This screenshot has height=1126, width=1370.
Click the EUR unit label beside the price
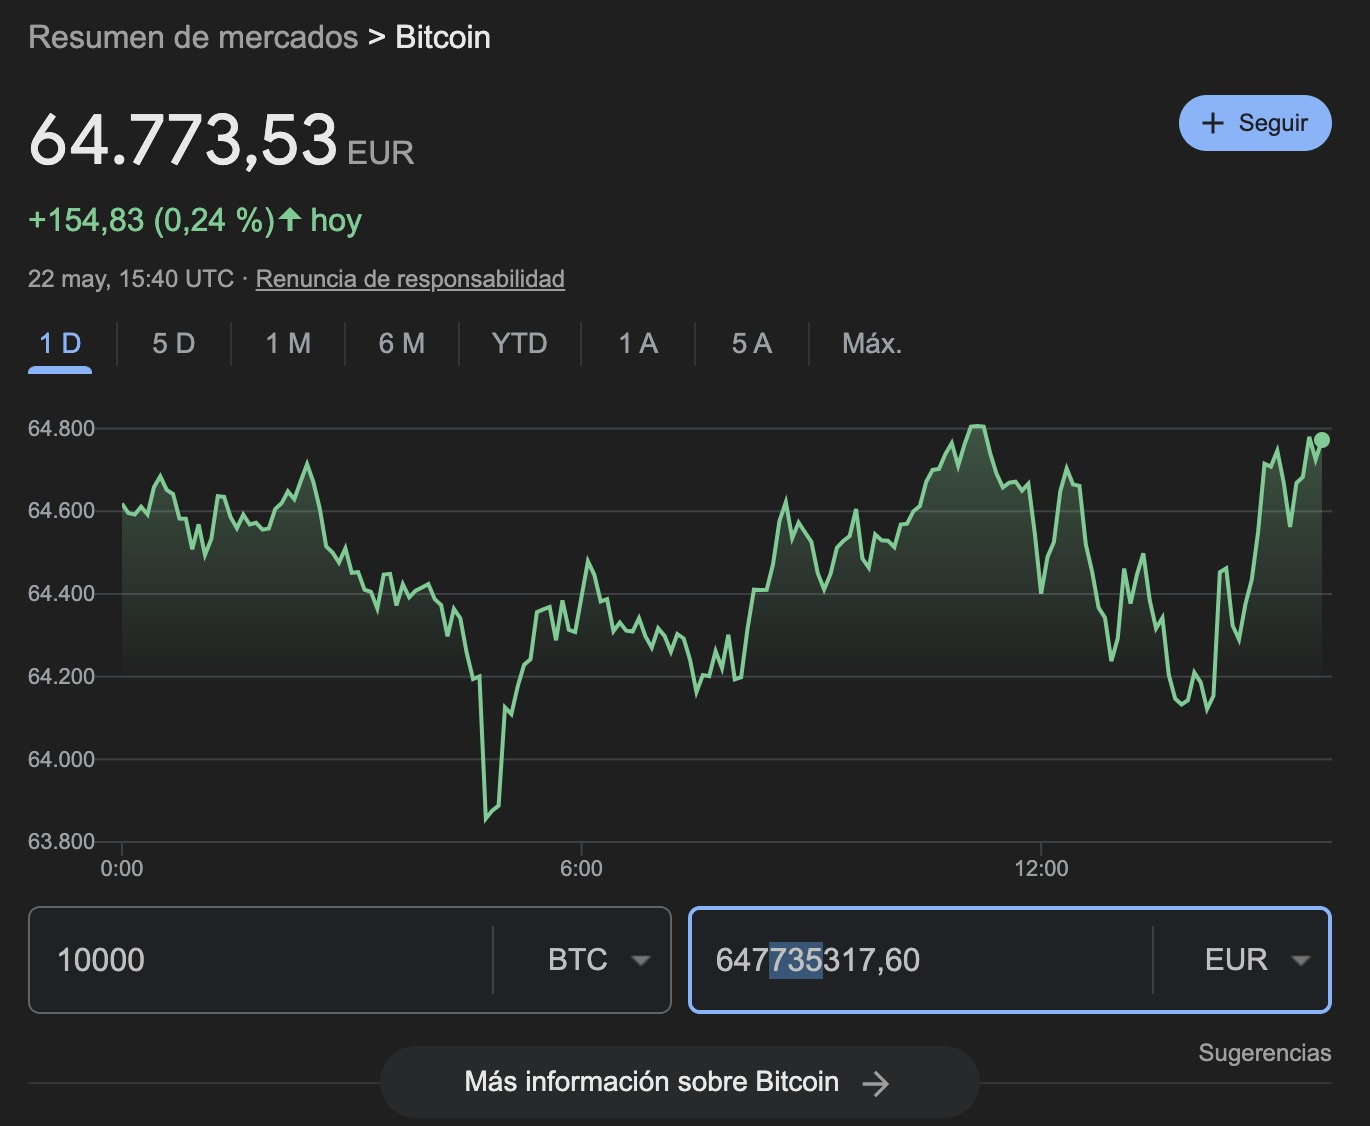[x=381, y=153]
